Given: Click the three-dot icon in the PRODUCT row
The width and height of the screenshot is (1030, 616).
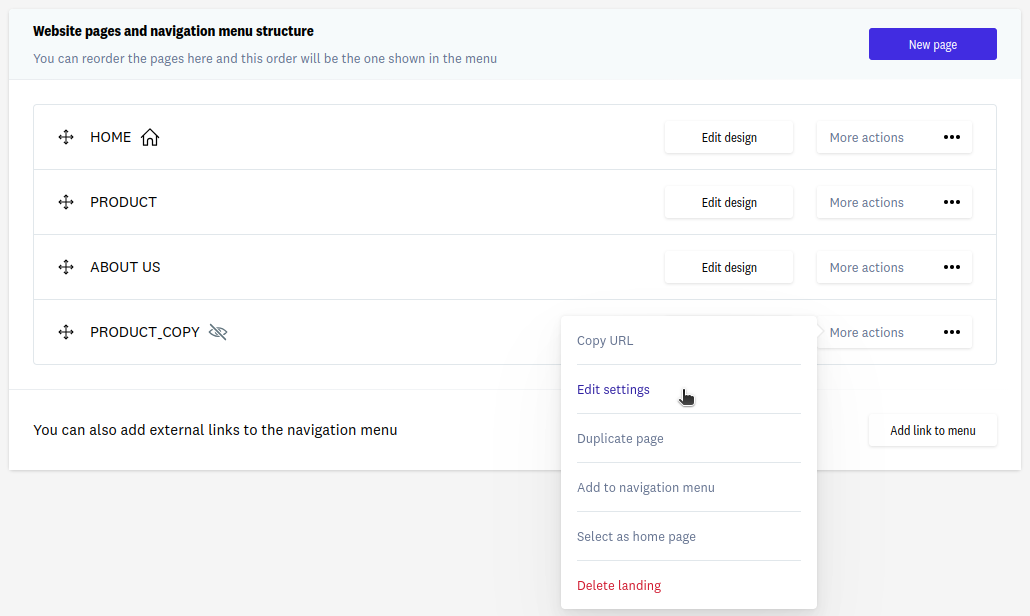Looking at the screenshot, I should (x=951, y=202).
